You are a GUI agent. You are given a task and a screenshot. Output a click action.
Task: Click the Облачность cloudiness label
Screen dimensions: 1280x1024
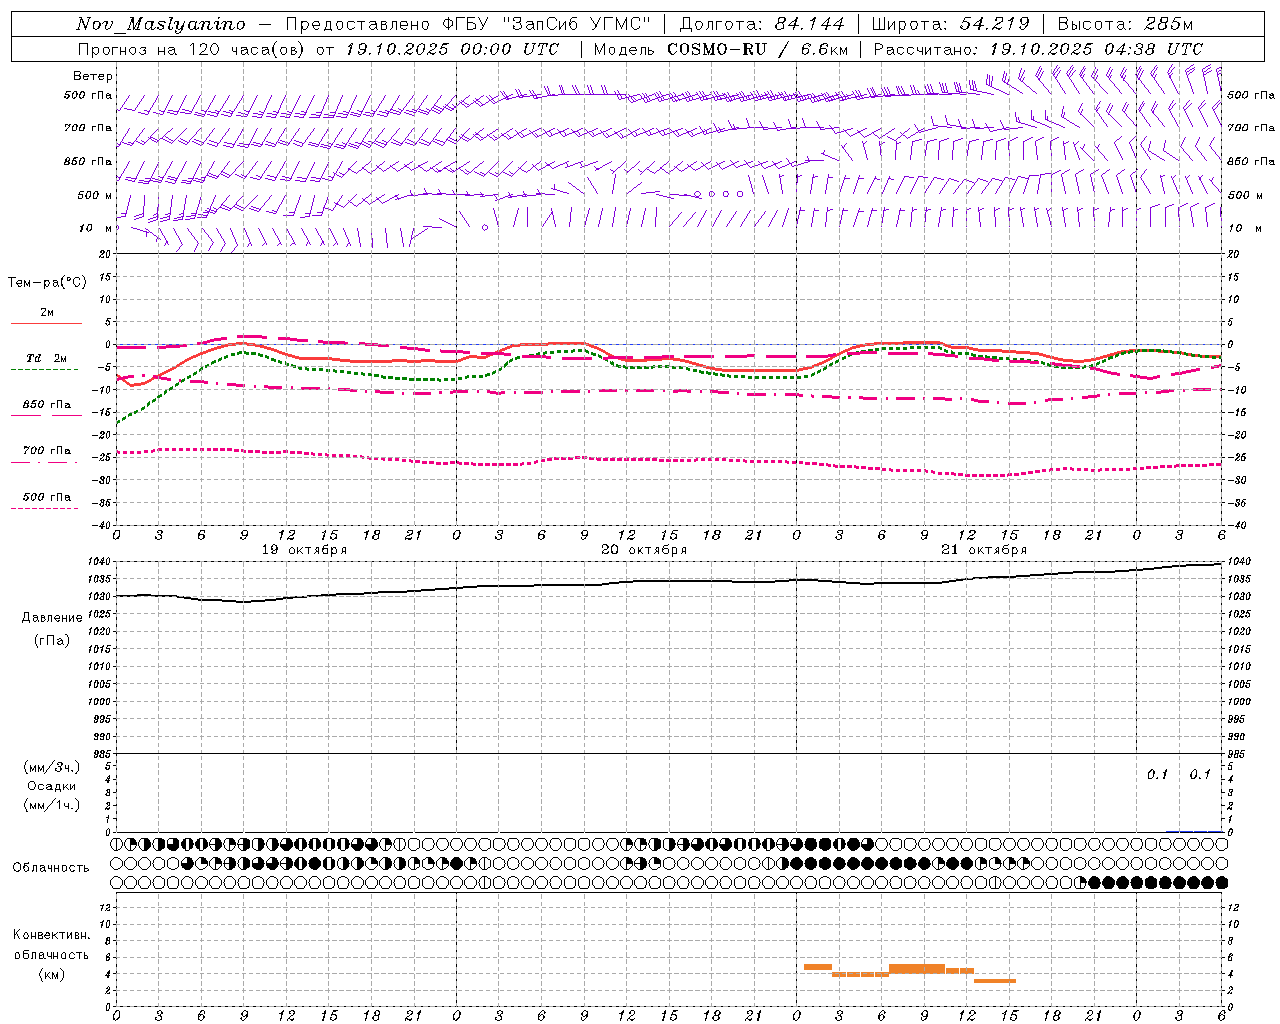pyautogui.click(x=50, y=868)
